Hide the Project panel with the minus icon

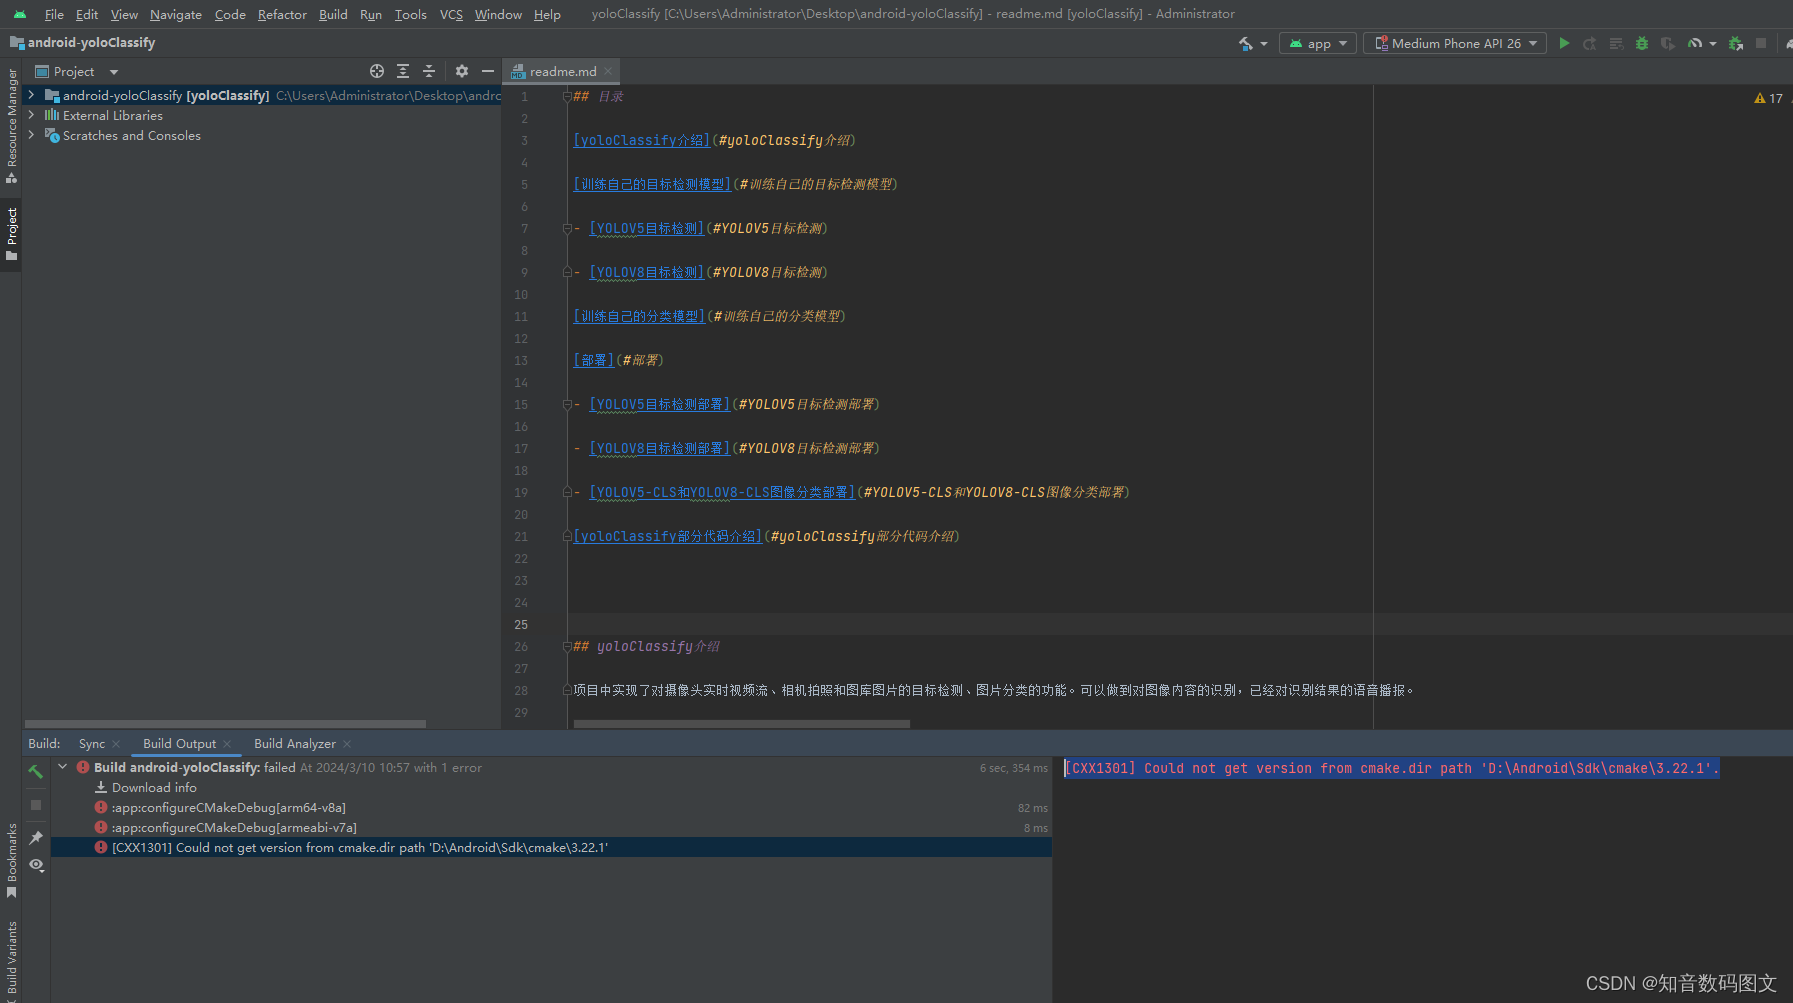pyautogui.click(x=488, y=71)
